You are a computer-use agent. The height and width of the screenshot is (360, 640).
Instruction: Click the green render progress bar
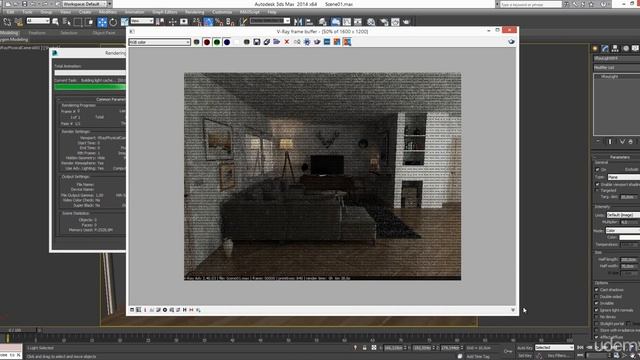(x=90, y=87)
